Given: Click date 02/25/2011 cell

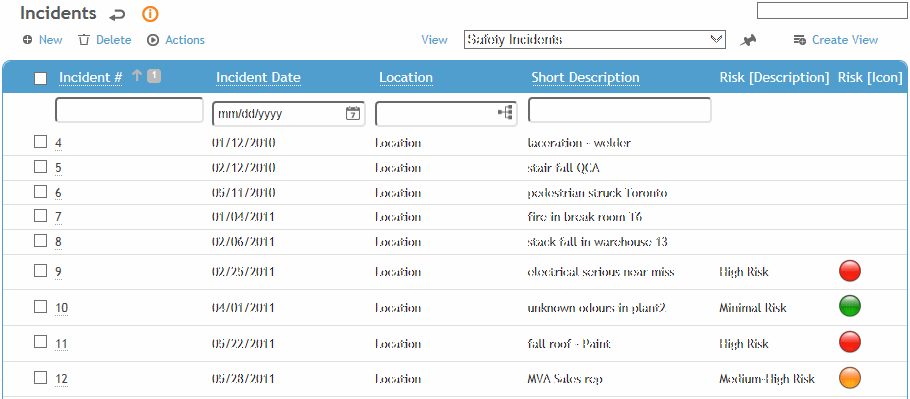Looking at the screenshot, I should [x=243, y=271].
